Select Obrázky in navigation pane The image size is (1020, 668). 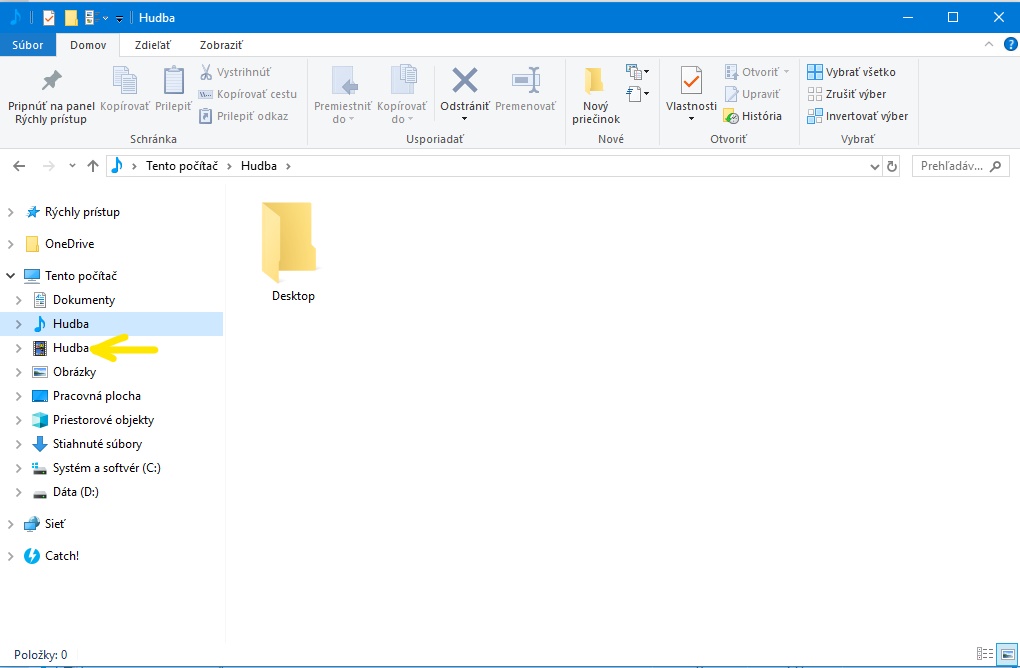click(x=74, y=372)
